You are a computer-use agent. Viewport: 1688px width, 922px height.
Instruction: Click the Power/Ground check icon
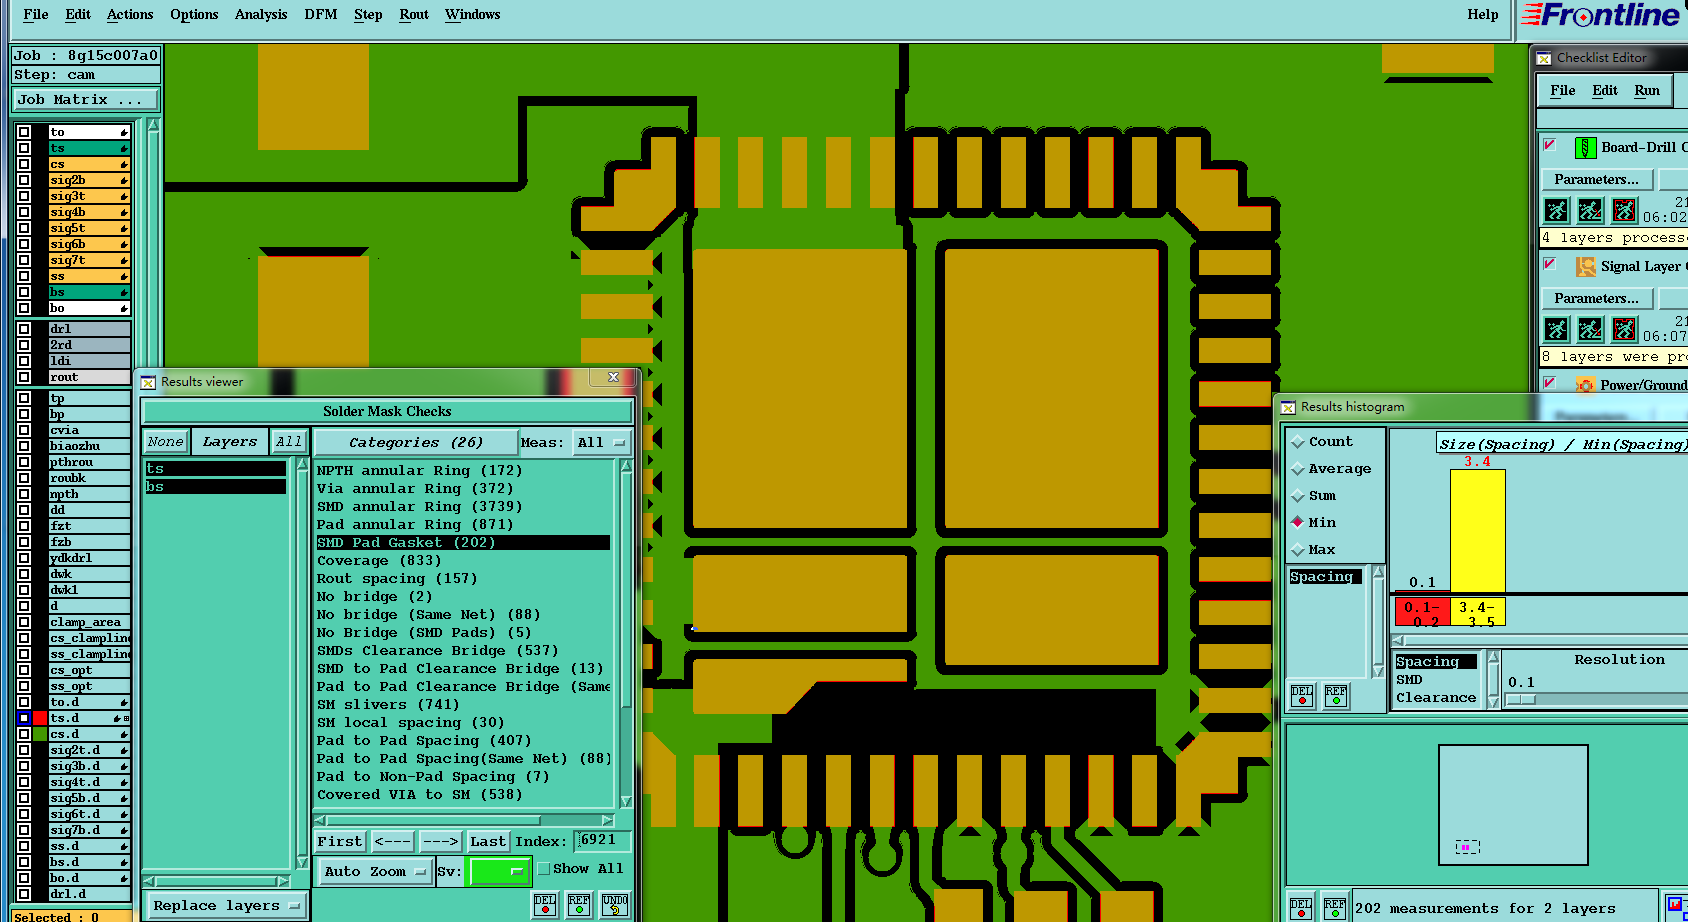tap(1585, 385)
